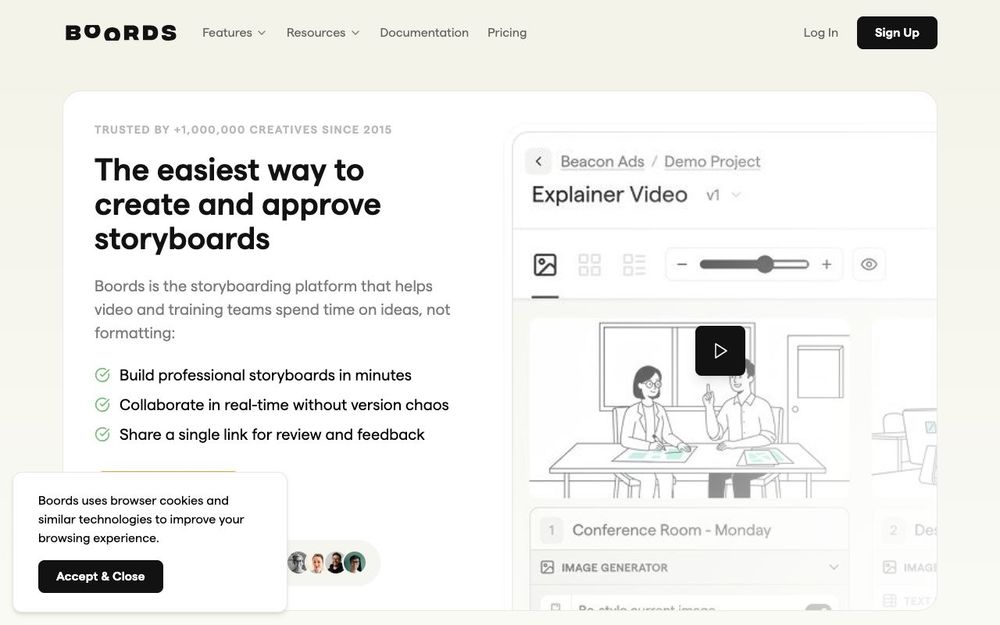Click the user avatars group
Image resolution: width=1000 pixels, height=625 pixels.
tap(327, 562)
